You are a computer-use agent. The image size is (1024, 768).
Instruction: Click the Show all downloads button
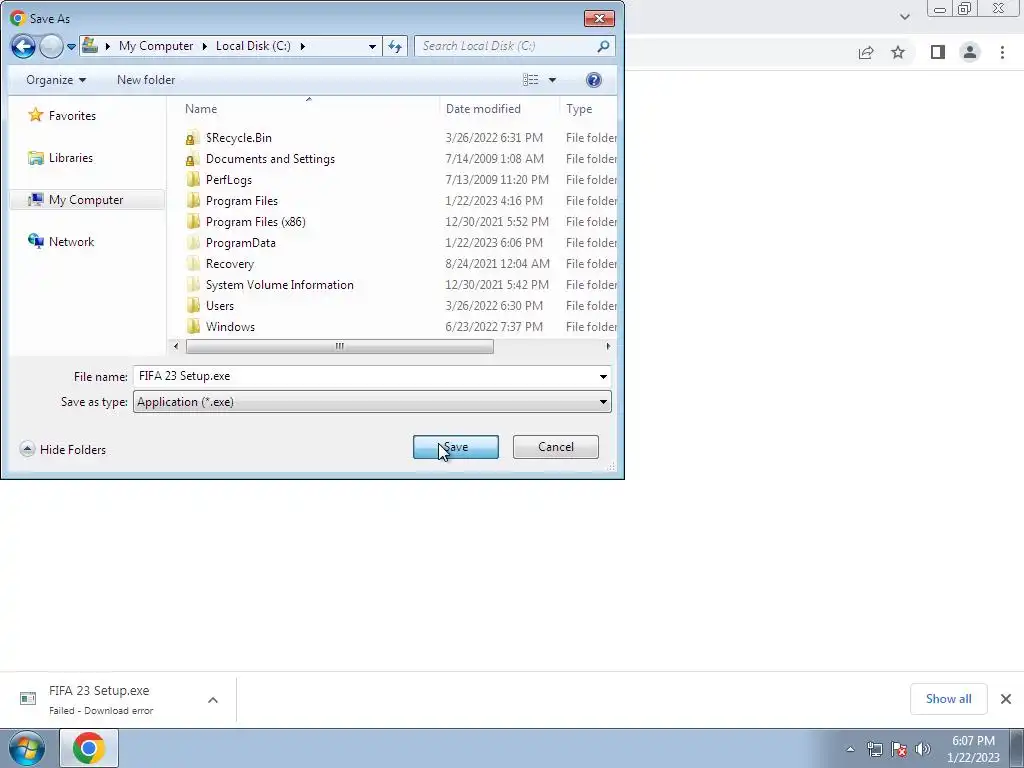tap(948, 699)
